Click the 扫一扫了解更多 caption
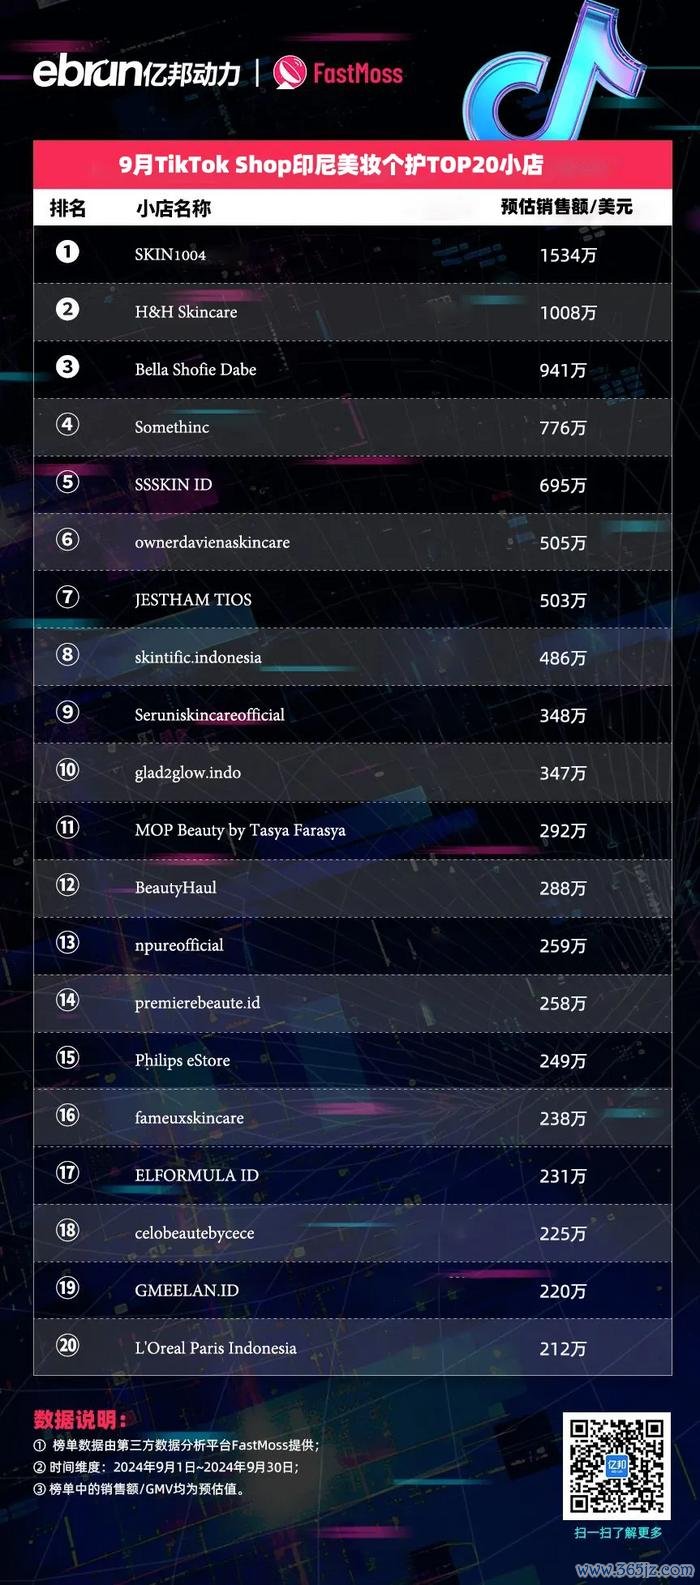 click(x=618, y=1533)
